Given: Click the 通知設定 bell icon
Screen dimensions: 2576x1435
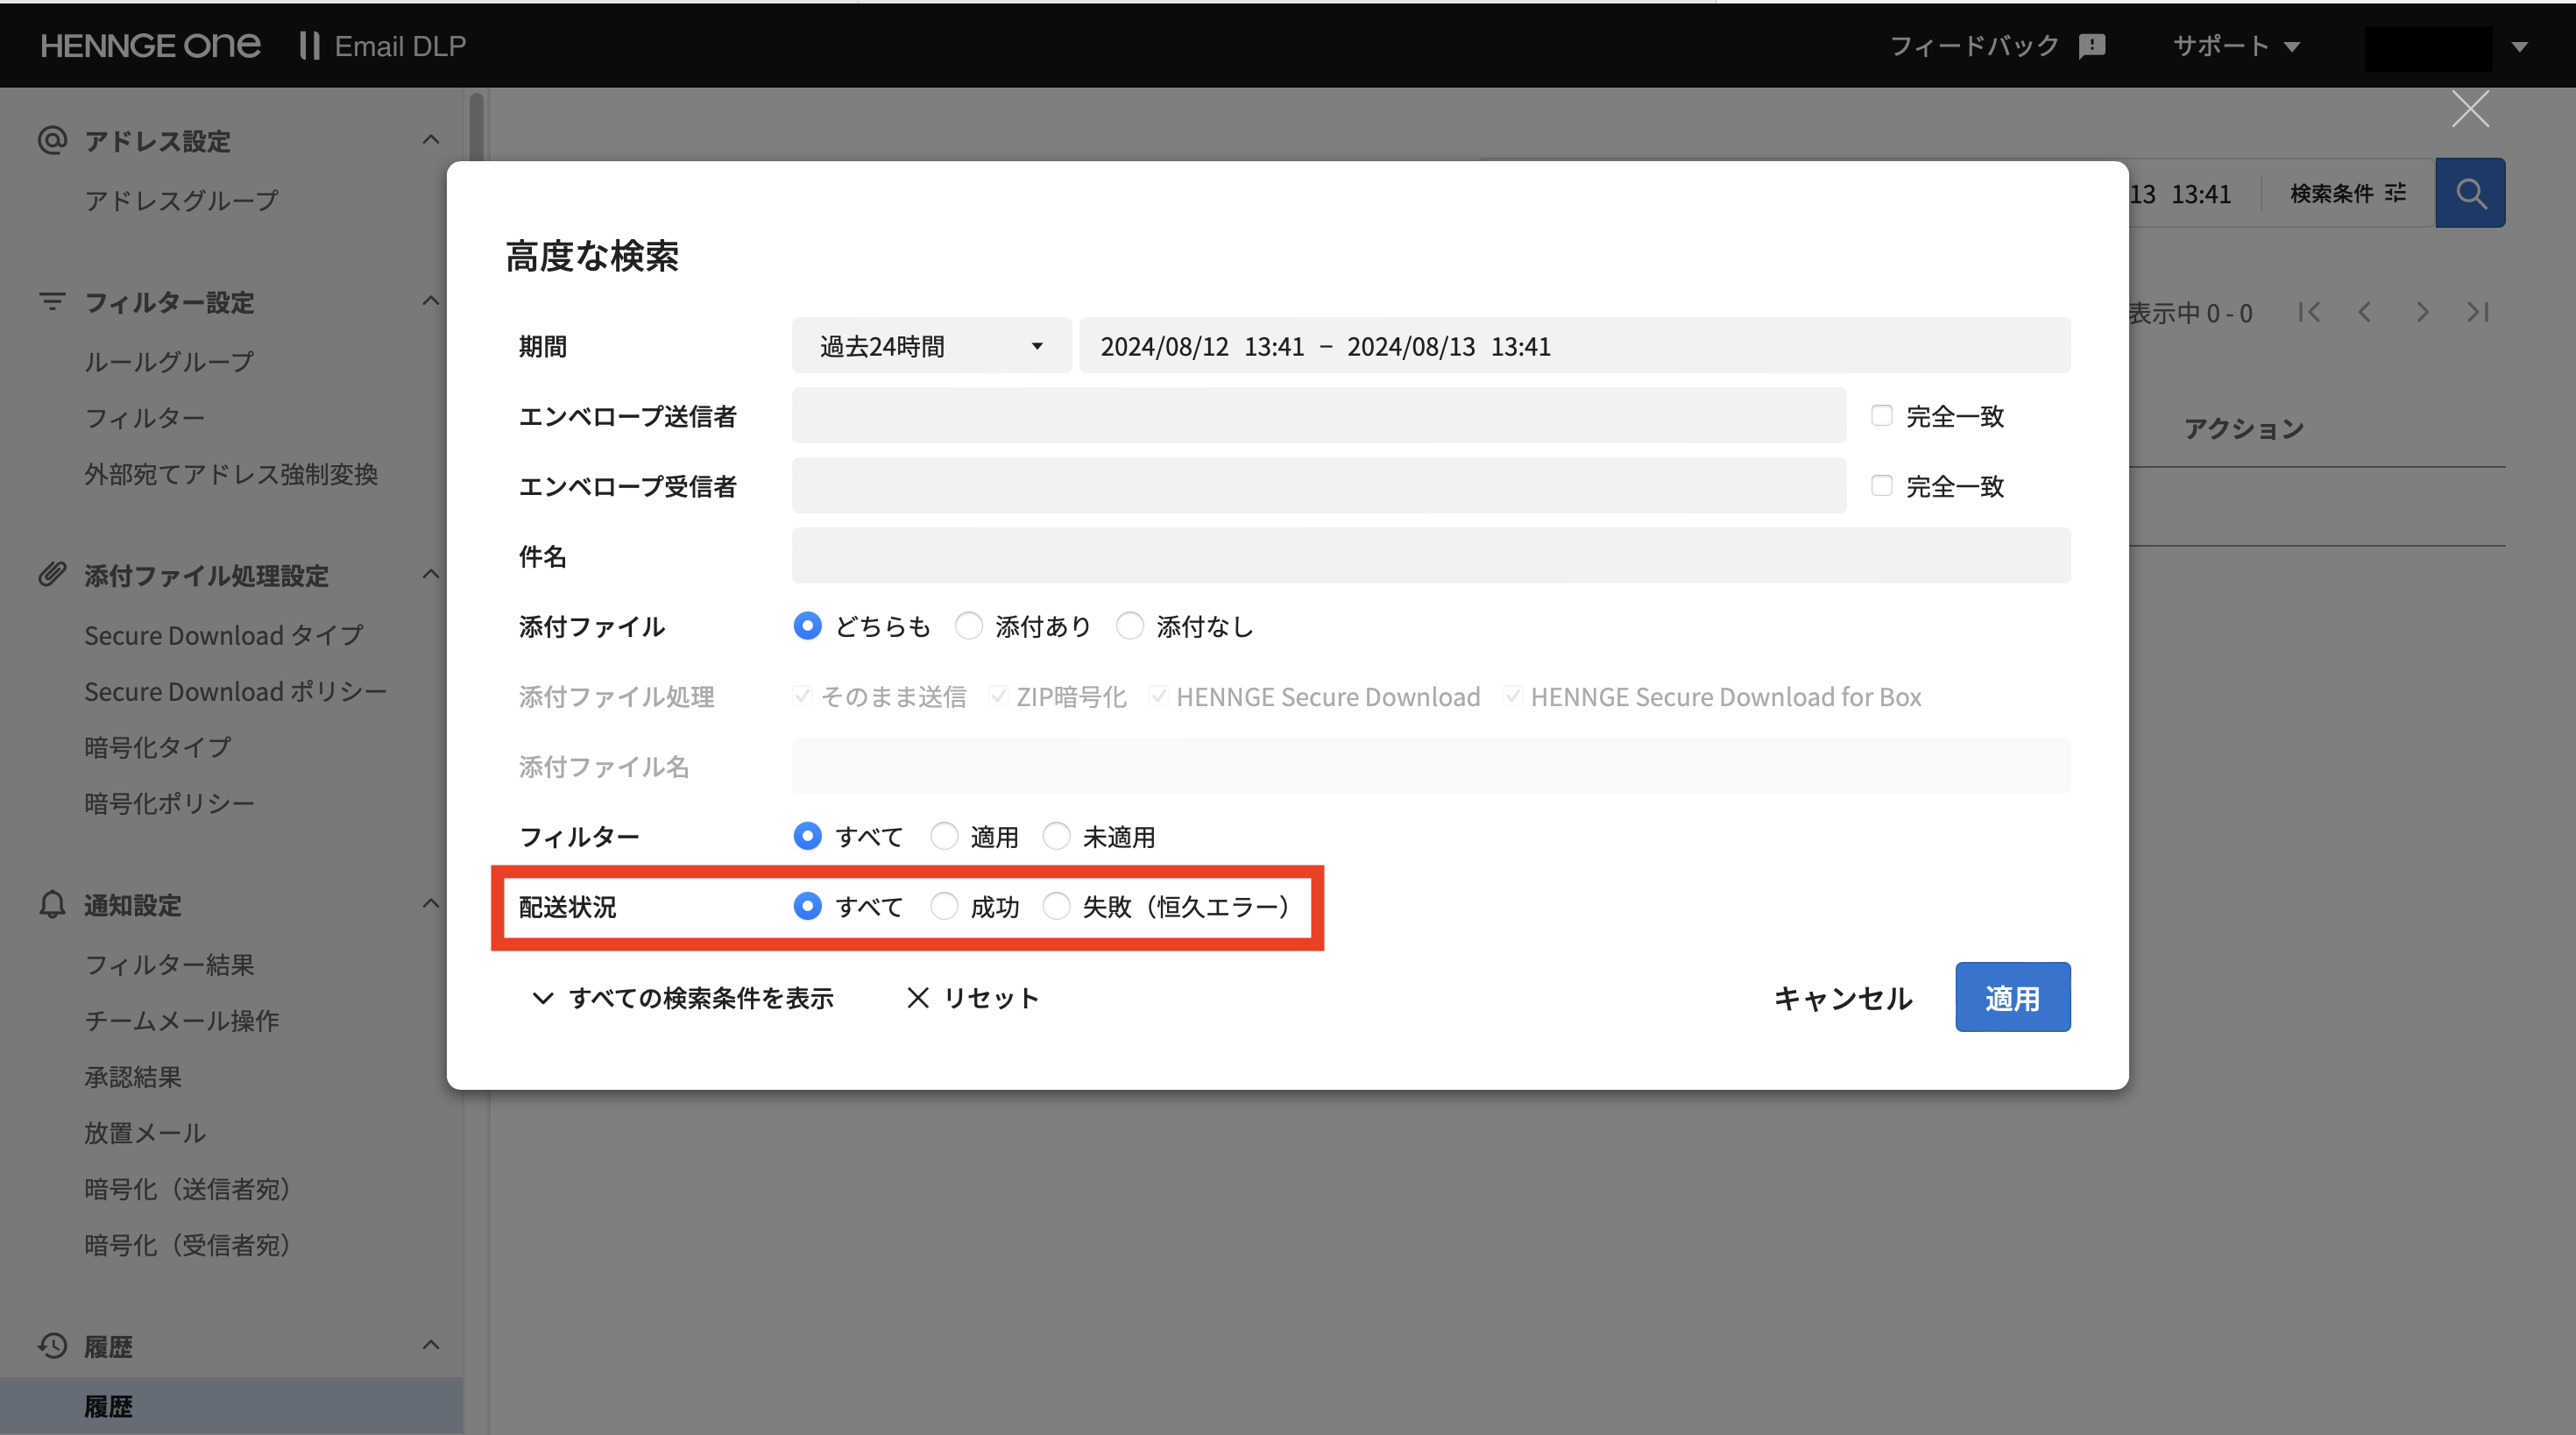Looking at the screenshot, I should click(x=52, y=904).
